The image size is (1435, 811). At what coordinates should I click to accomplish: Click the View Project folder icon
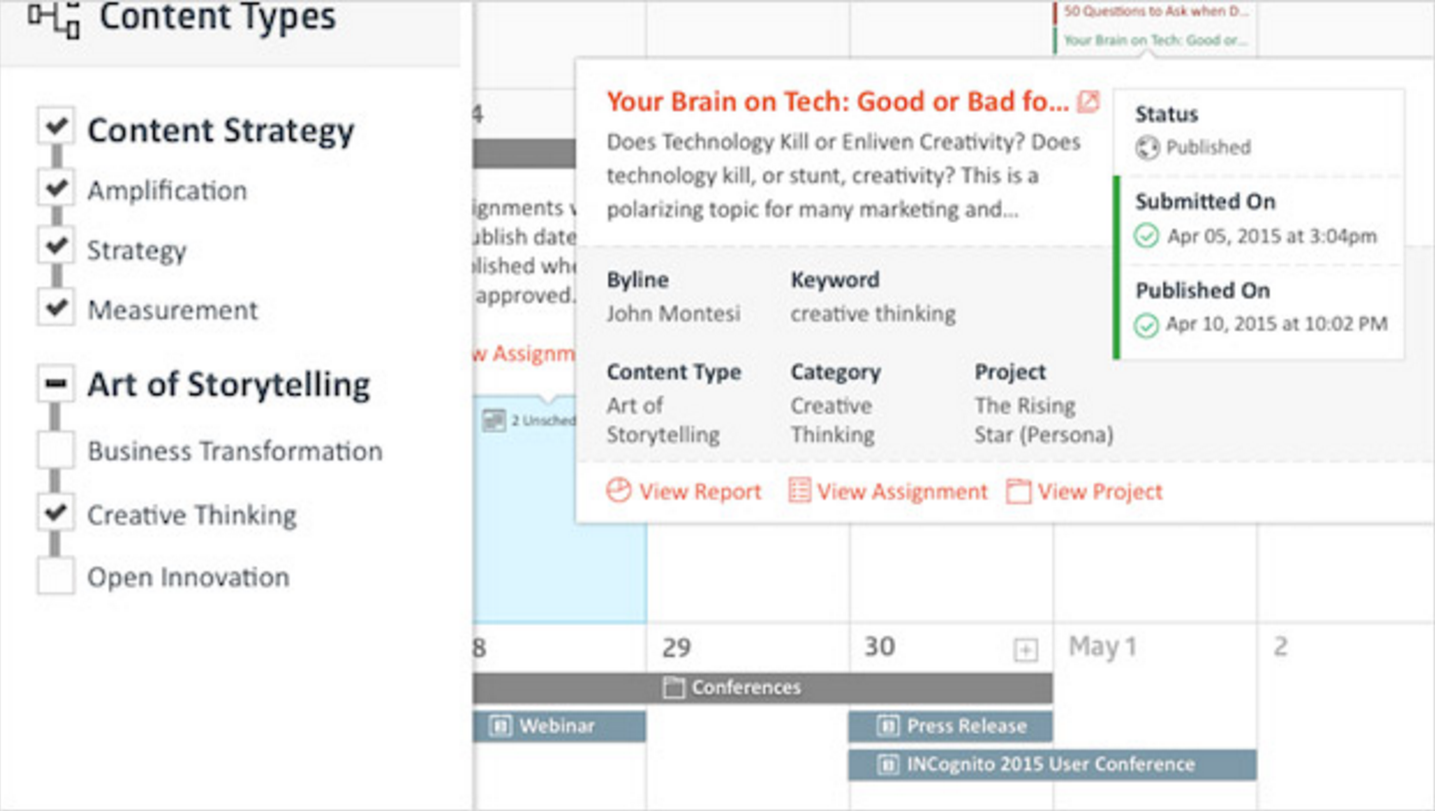[x=1018, y=491]
